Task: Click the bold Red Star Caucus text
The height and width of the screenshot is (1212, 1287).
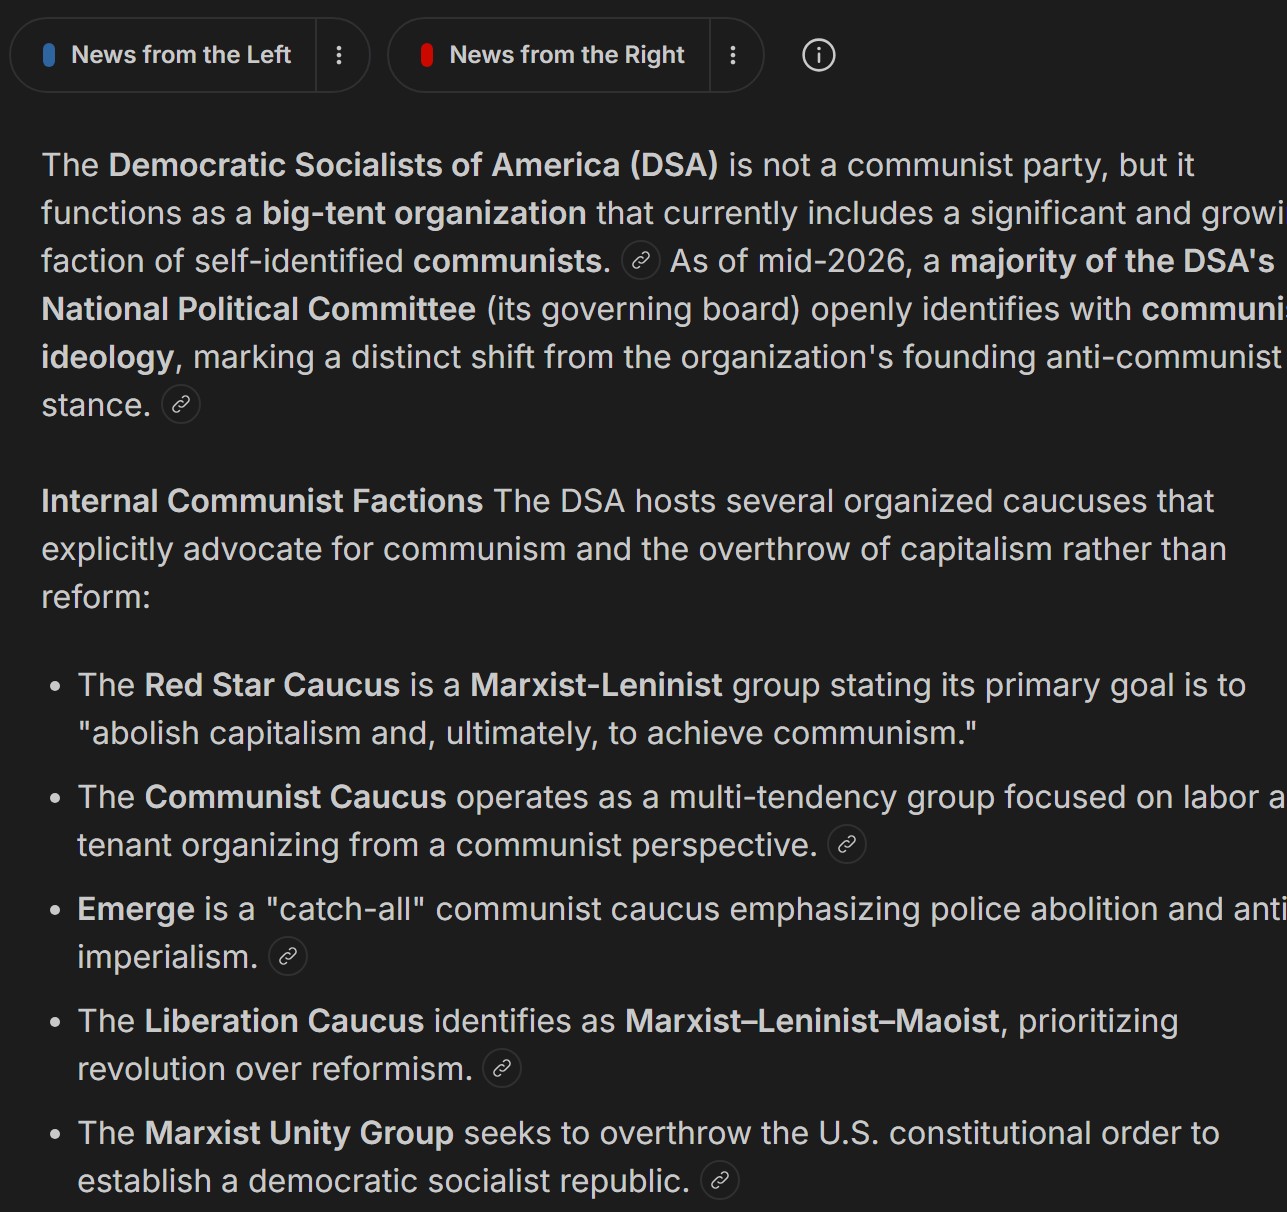Action: tap(272, 685)
